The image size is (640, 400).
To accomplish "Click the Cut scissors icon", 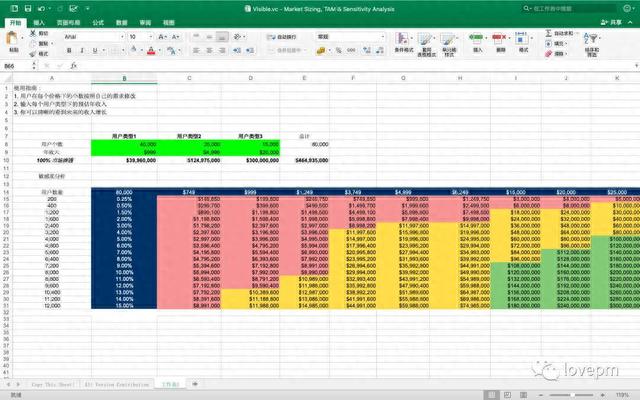I will click(x=33, y=33).
